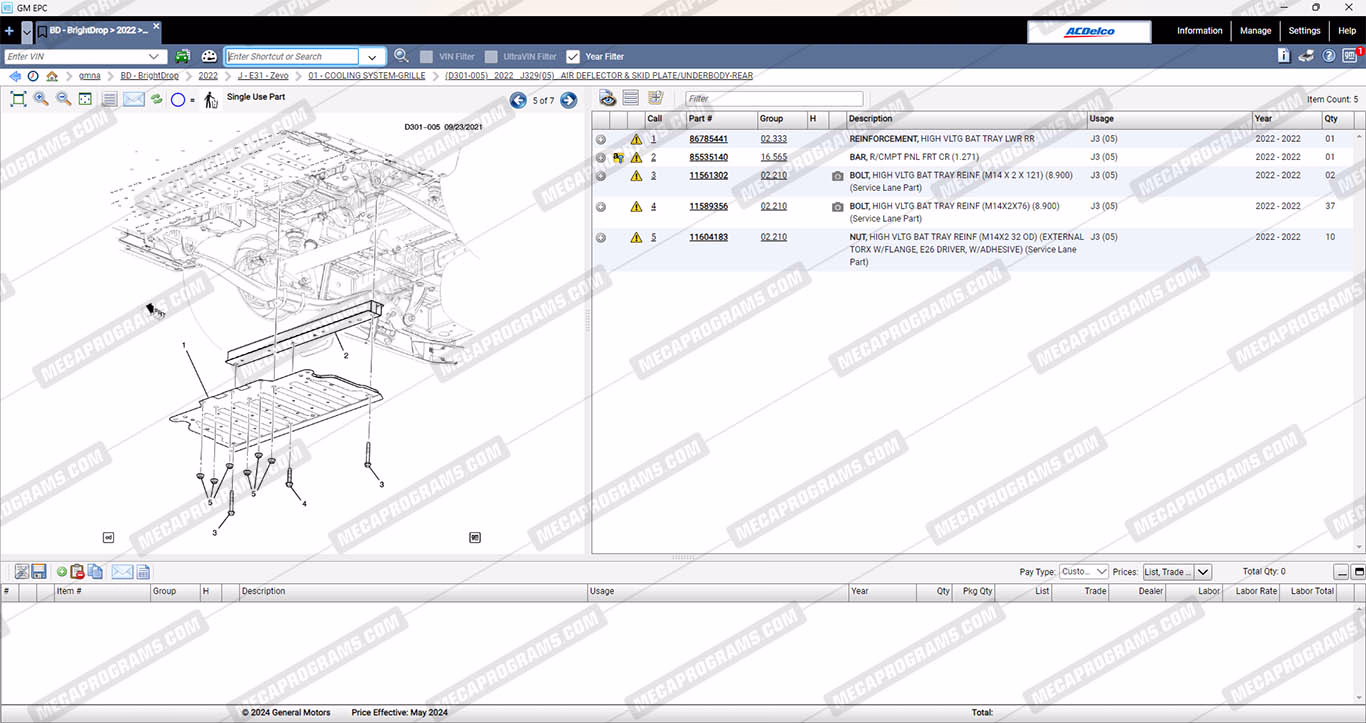Toggle the UltraVIN Filter checkbox
This screenshot has height=723, width=1366.
click(x=491, y=57)
